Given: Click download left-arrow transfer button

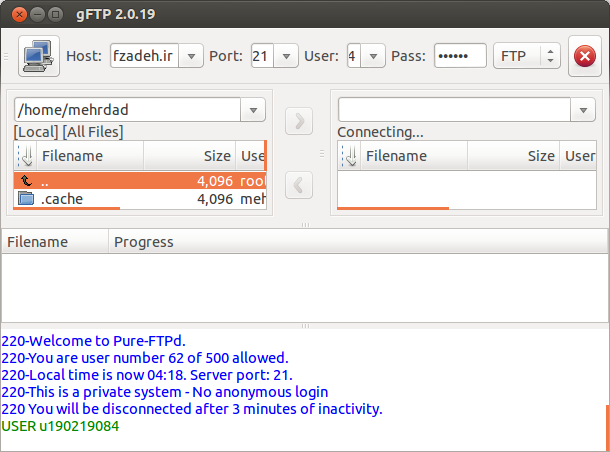Looking at the screenshot, I should tap(299, 185).
